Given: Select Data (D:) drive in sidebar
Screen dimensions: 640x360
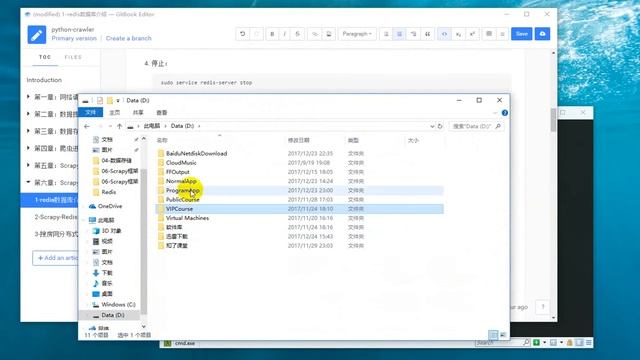Looking at the screenshot, I should coord(113,315).
